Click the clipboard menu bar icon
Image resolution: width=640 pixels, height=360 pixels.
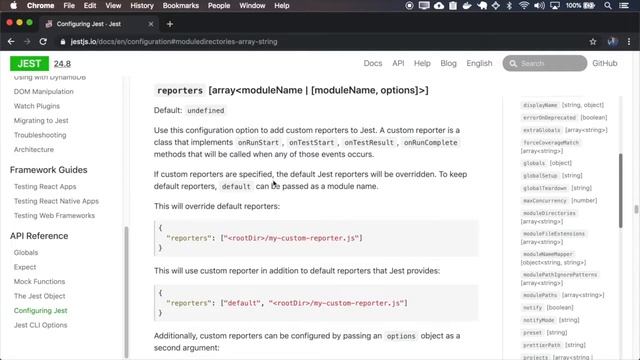pos(453,6)
